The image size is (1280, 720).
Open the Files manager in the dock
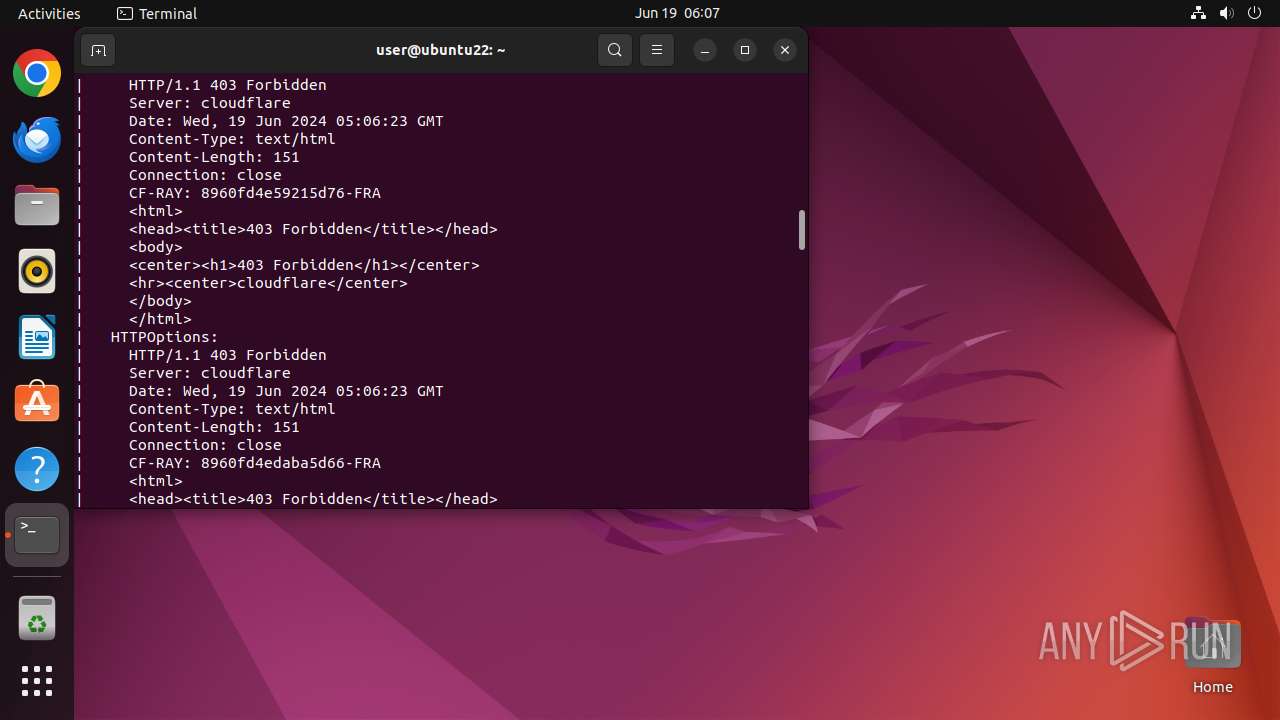coord(37,205)
